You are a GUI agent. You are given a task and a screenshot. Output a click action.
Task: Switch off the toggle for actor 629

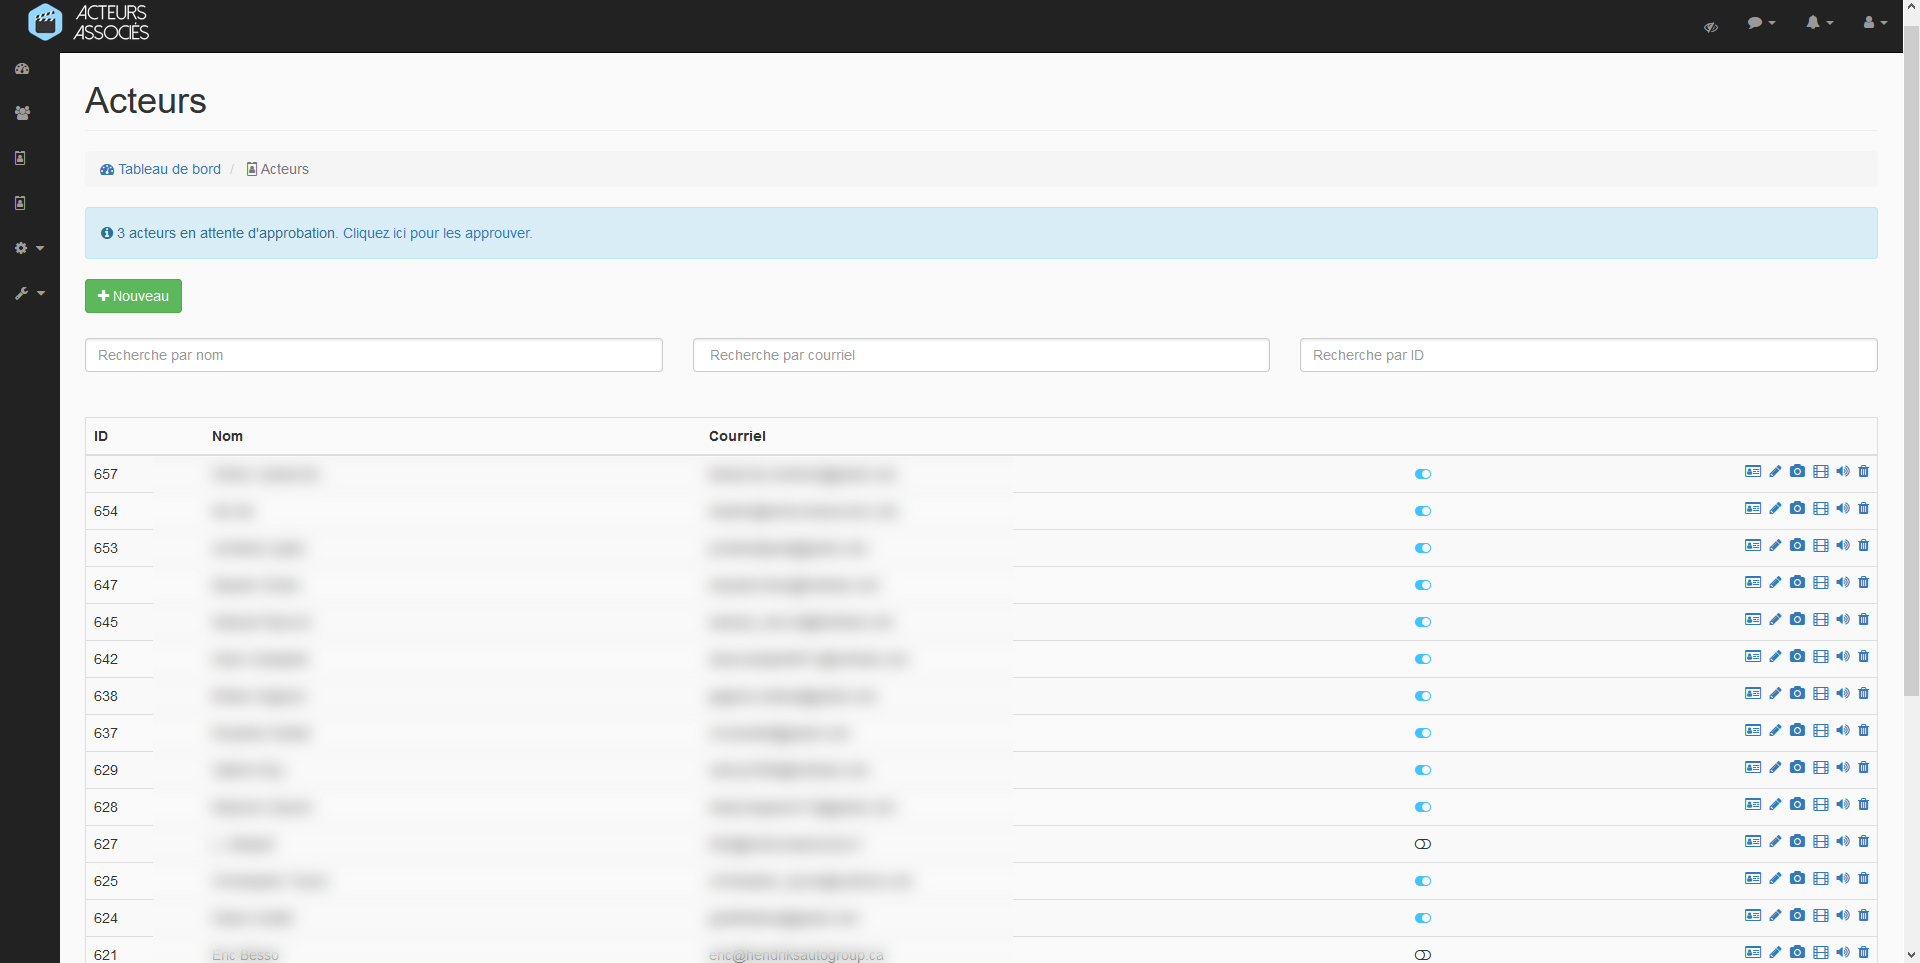pos(1422,770)
